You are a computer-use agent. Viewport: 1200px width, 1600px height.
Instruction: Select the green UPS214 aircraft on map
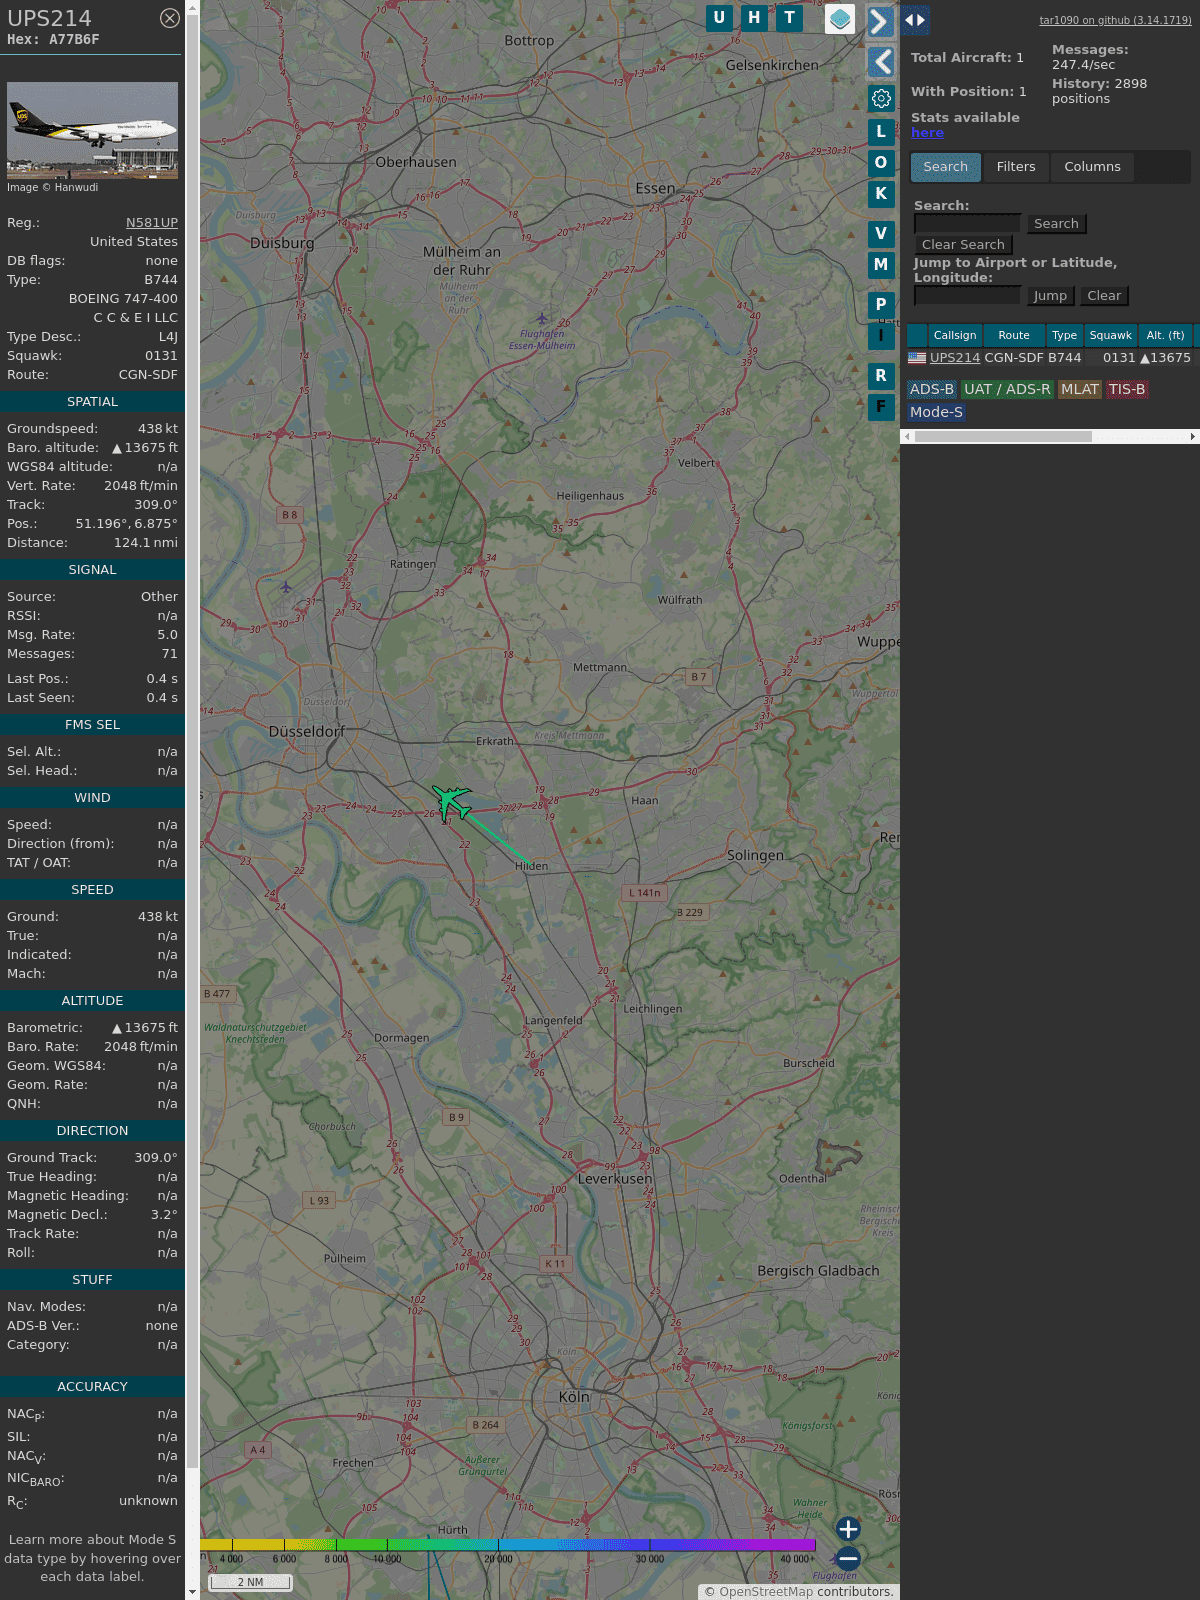[x=451, y=802]
